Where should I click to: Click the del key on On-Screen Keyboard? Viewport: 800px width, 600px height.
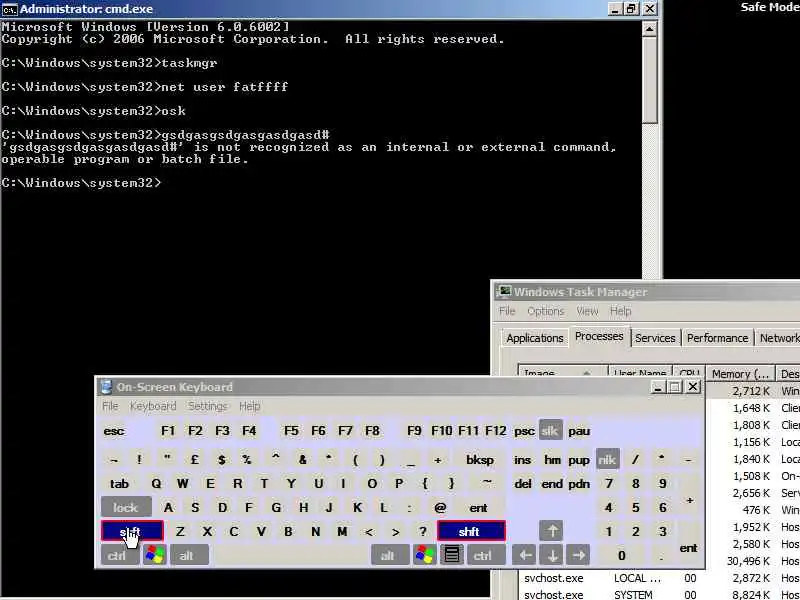pos(523,483)
